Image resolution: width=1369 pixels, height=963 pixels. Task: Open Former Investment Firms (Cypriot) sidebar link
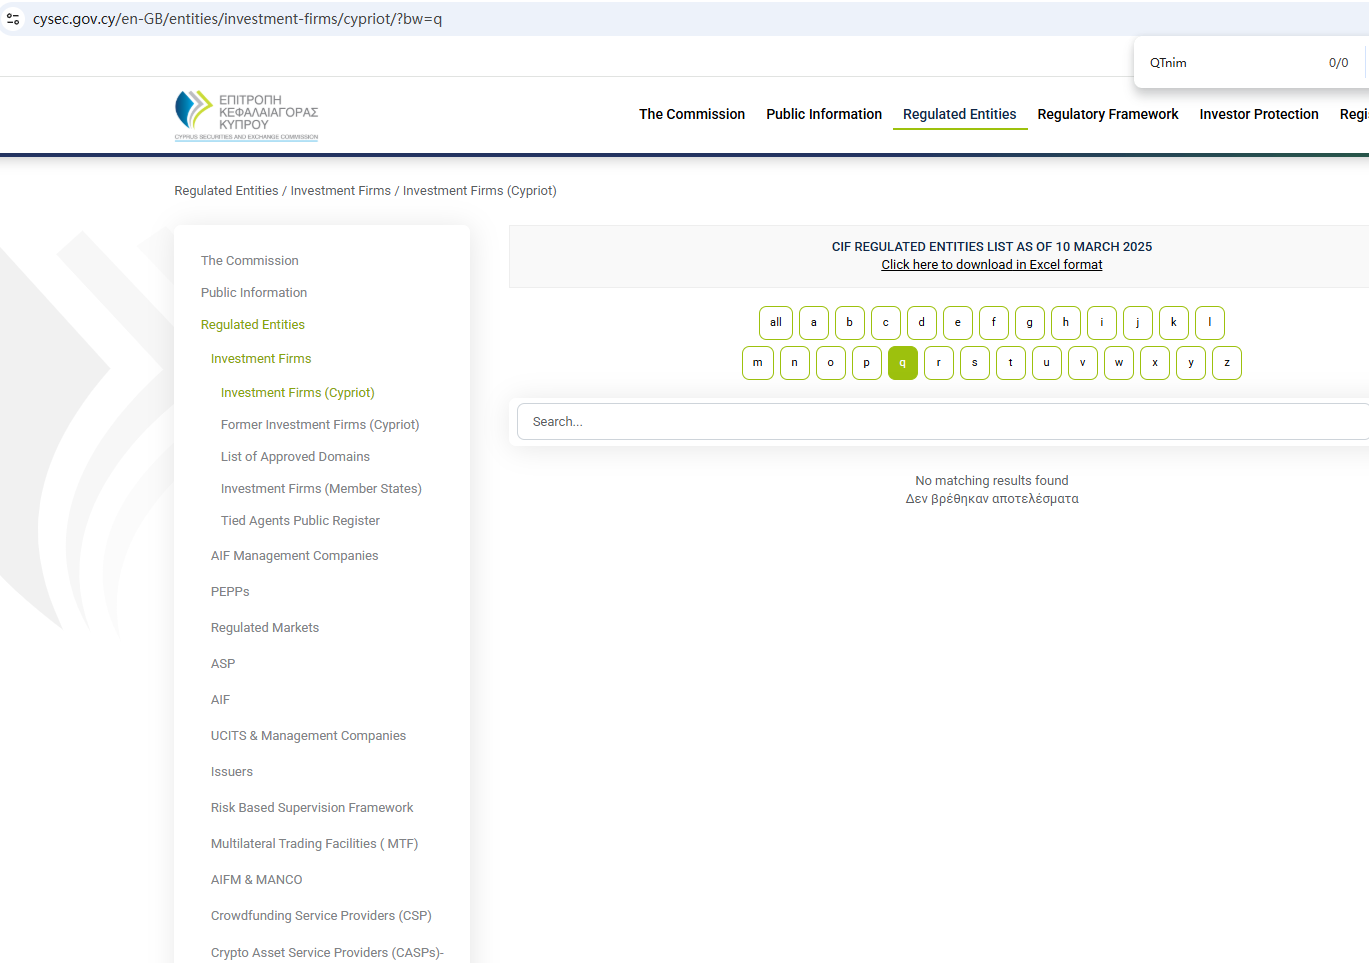point(320,425)
